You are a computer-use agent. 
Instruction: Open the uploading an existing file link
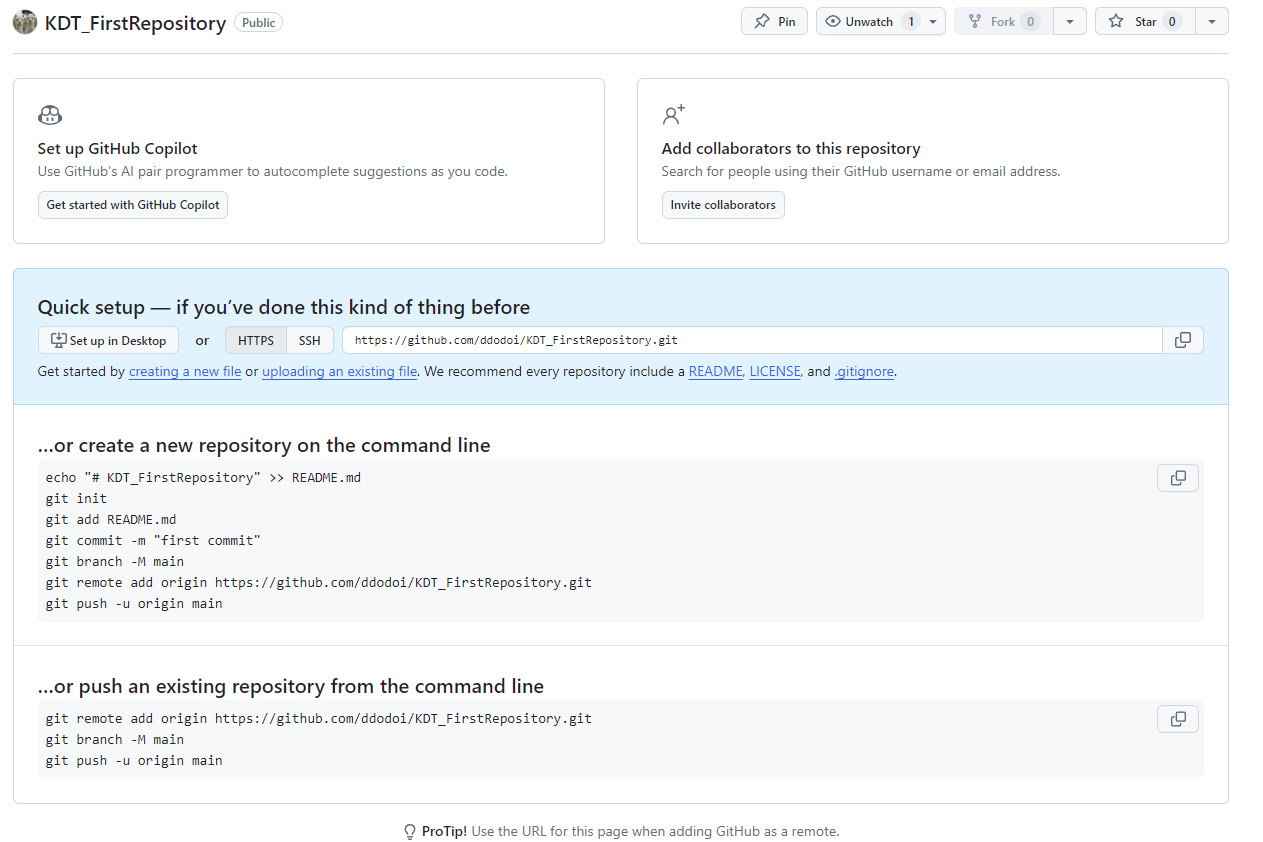coord(340,371)
